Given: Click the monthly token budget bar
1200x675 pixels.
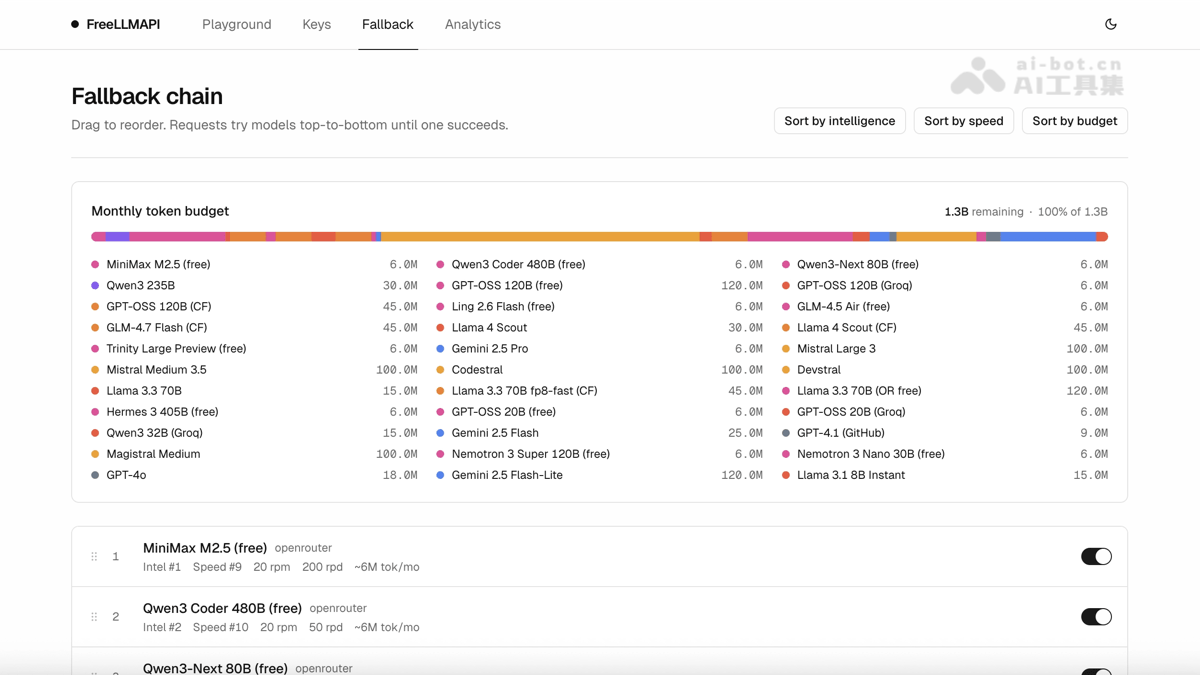Looking at the screenshot, I should coord(599,237).
